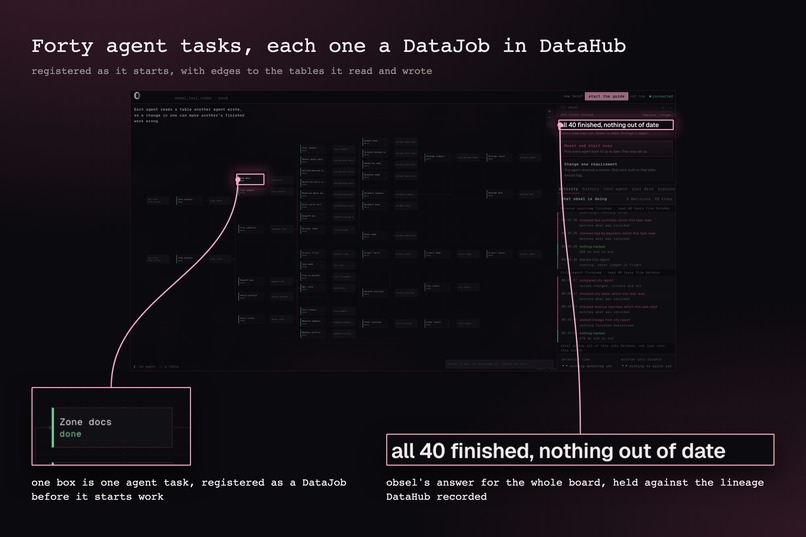Click the 'checked tips by payment' activity entry
Image resolution: width=806 pixels, height=537 pixels.
point(616,235)
